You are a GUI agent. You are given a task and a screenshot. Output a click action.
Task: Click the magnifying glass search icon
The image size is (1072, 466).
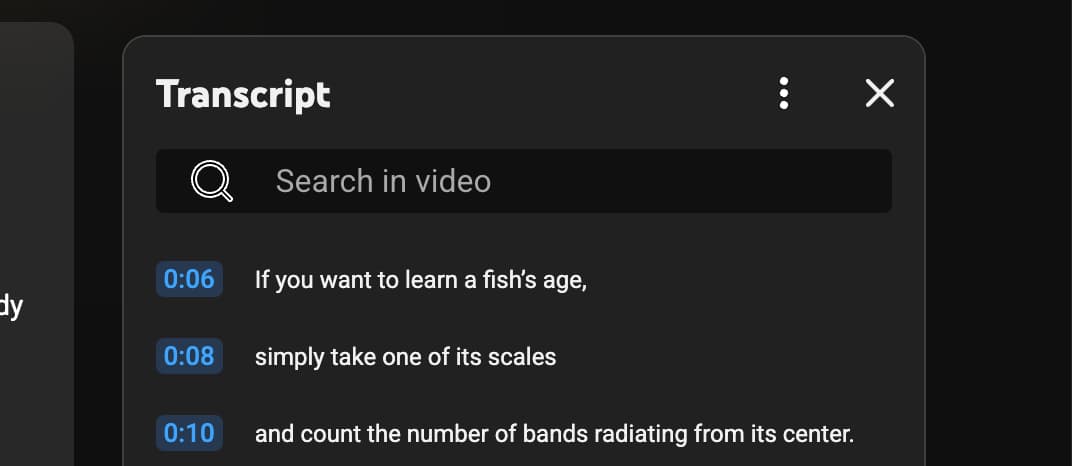212,181
